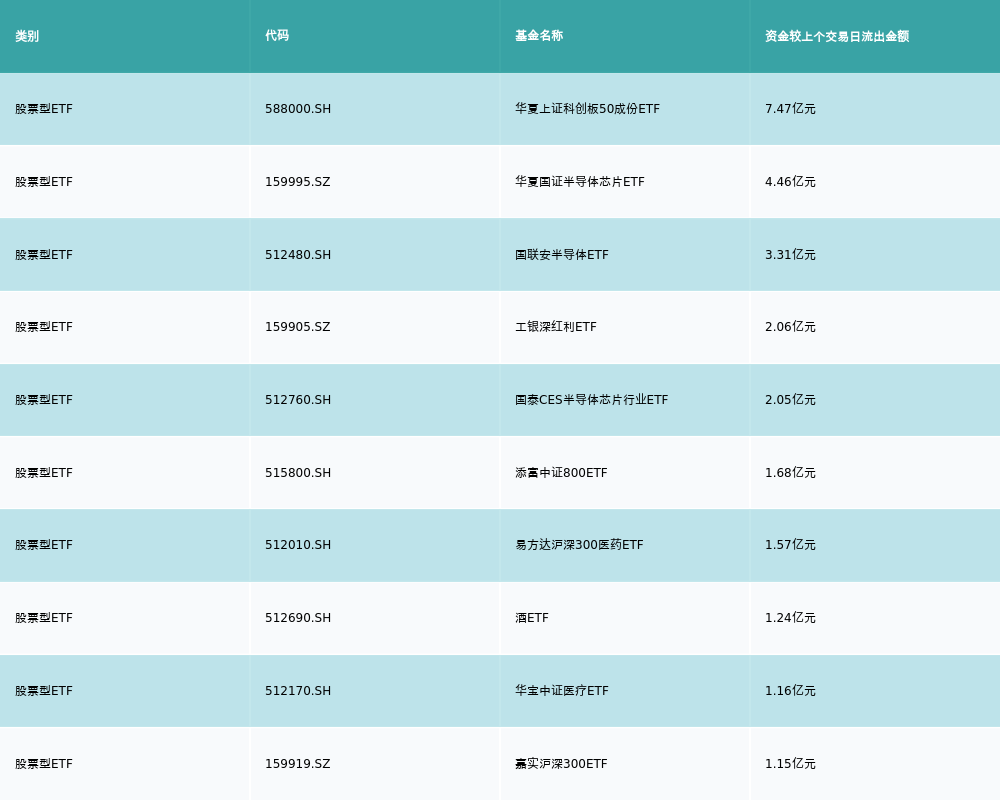Viewport: 1000px width, 800px height.
Task: Click 股票型ETF in the 512690.SH row
Action: click(44, 618)
